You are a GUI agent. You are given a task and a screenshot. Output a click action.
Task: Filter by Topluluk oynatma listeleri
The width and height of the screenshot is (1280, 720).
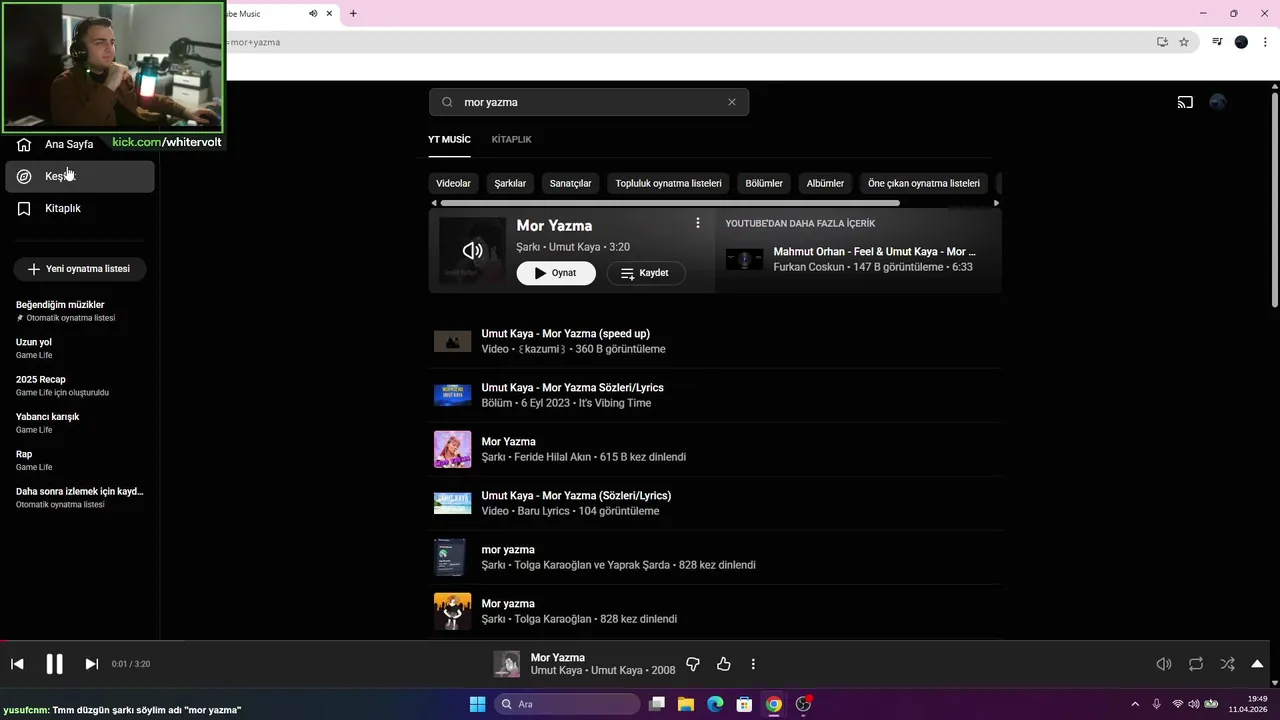668,183
